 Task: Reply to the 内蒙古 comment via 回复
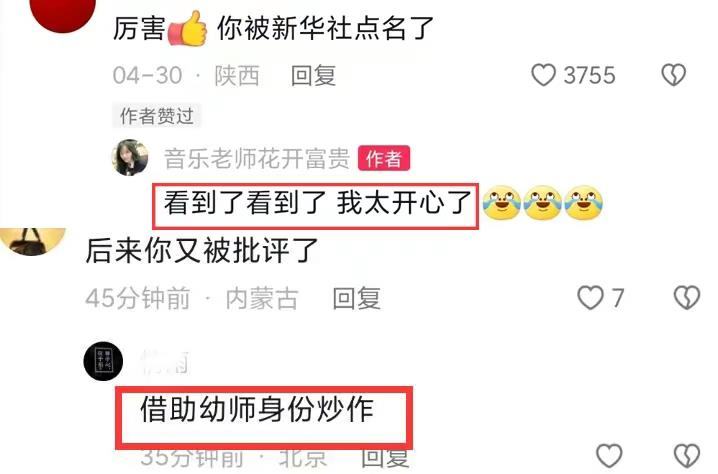pos(357,298)
